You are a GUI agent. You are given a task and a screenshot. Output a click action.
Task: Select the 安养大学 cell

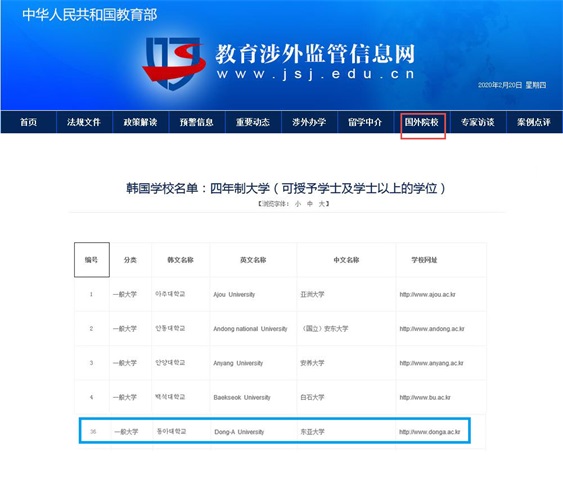click(346, 363)
